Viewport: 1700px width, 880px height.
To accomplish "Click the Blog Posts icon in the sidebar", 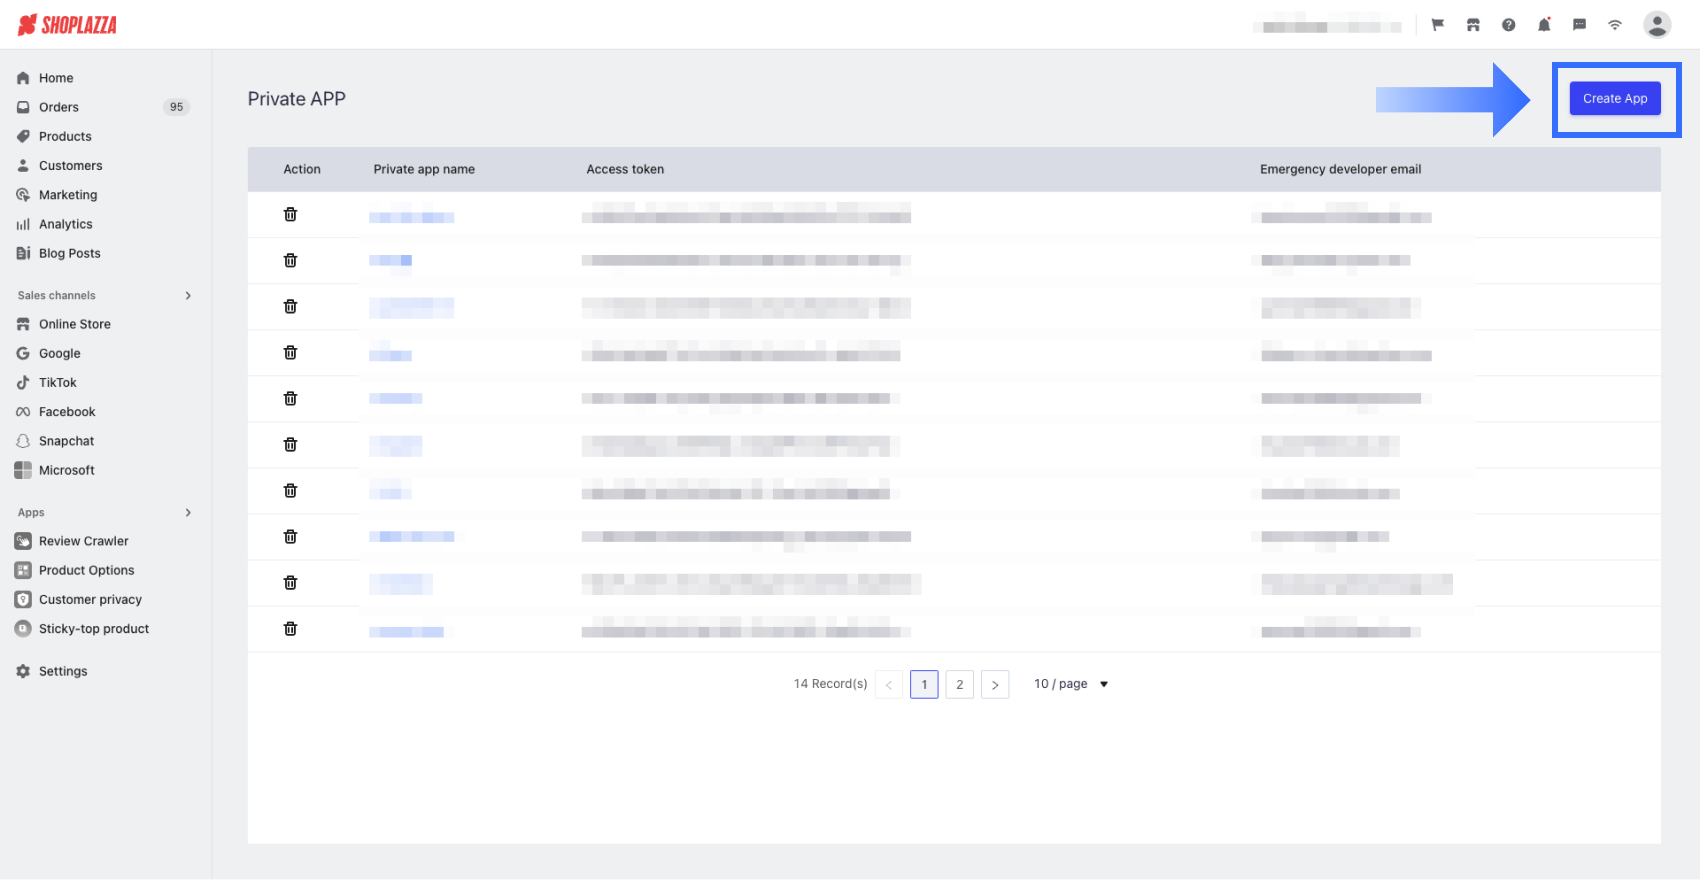I will [23, 253].
